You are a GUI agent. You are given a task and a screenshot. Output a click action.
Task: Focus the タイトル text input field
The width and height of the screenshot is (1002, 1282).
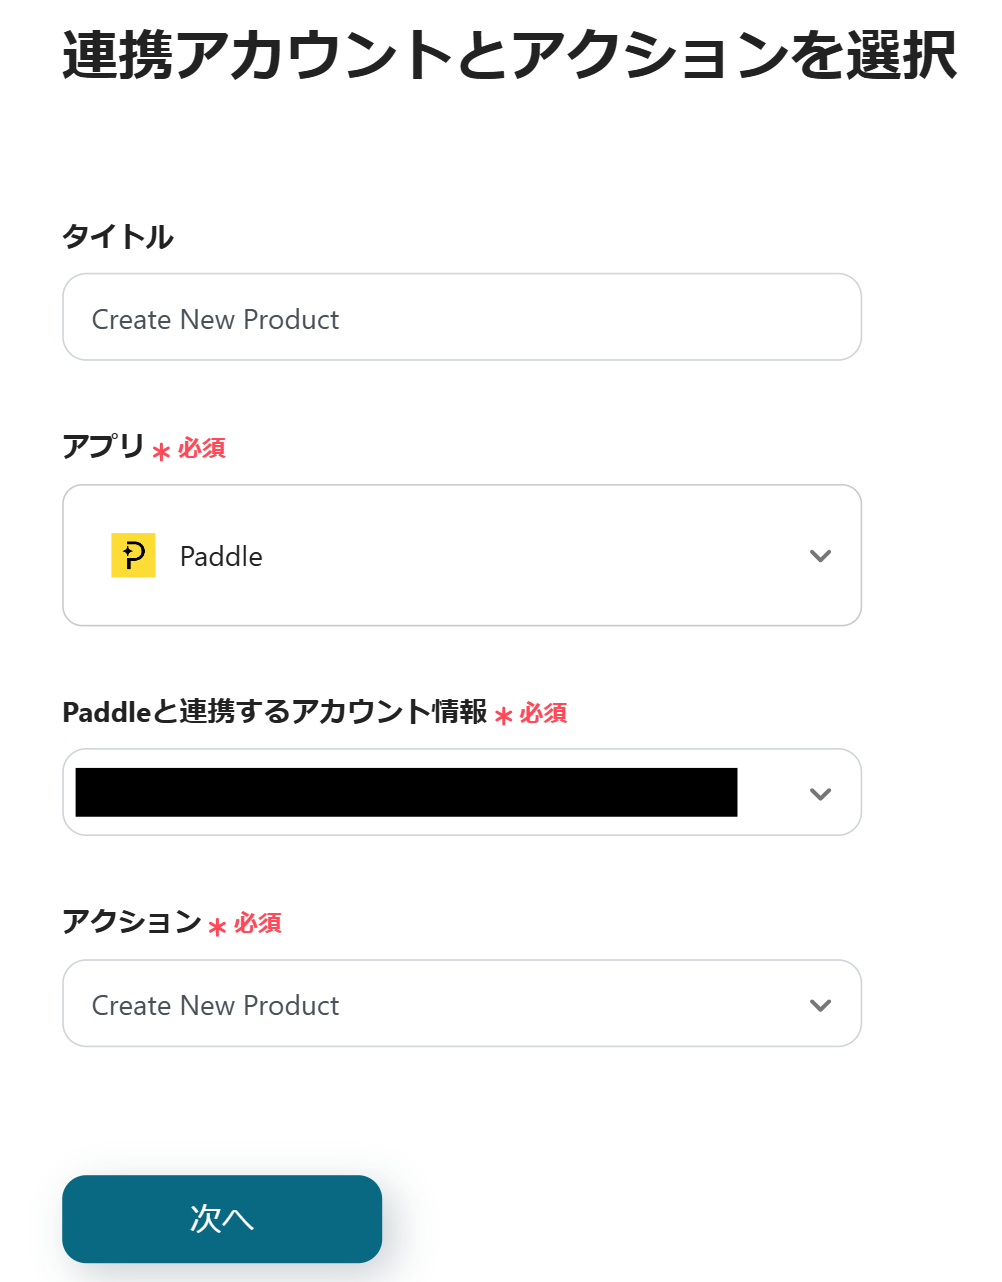click(461, 318)
